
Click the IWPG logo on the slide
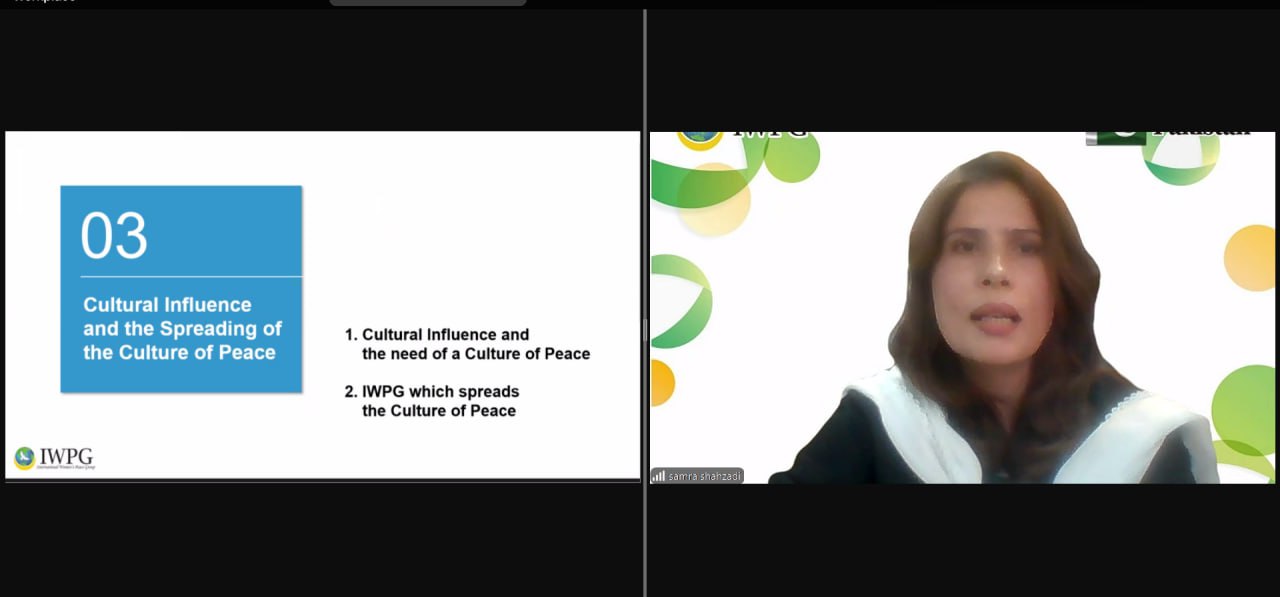pyautogui.click(x=54, y=459)
